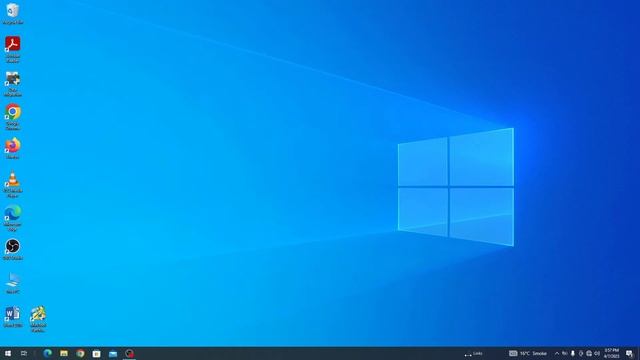This screenshot has width=640, height=360.
Task: Open the Windows Start menu
Action: click(x=8, y=353)
